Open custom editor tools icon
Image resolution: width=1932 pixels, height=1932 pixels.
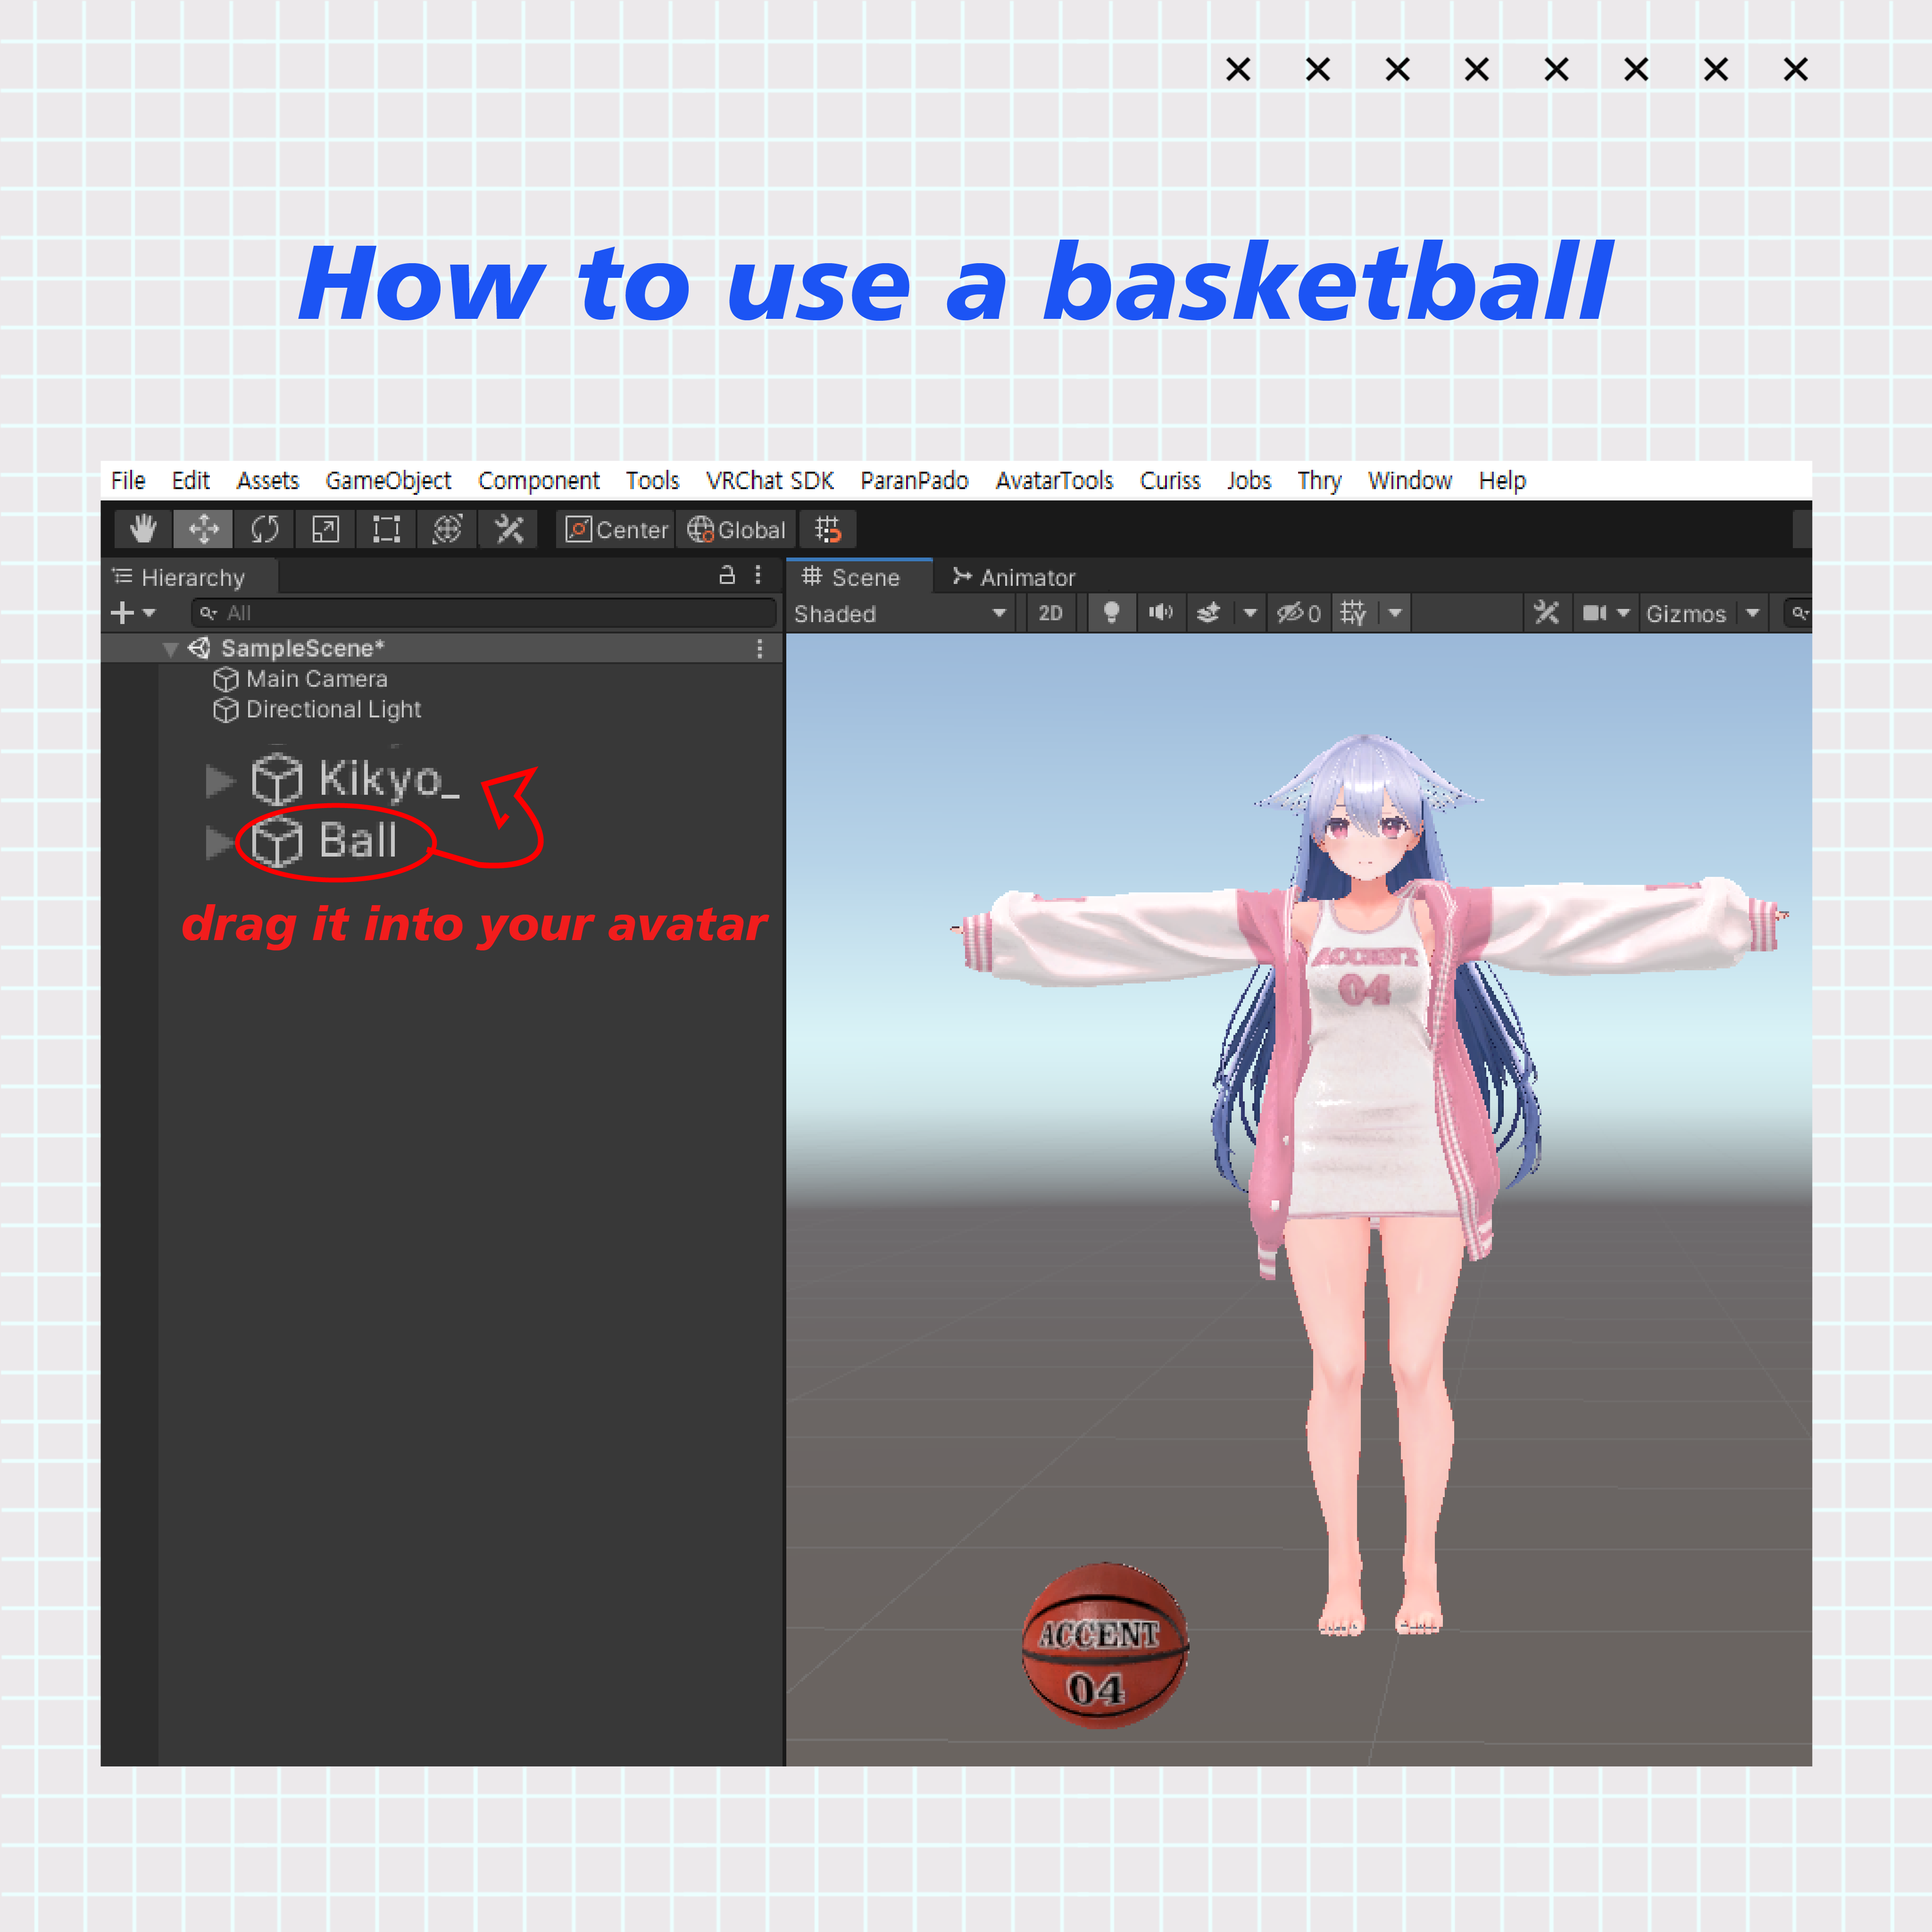[509, 529]
